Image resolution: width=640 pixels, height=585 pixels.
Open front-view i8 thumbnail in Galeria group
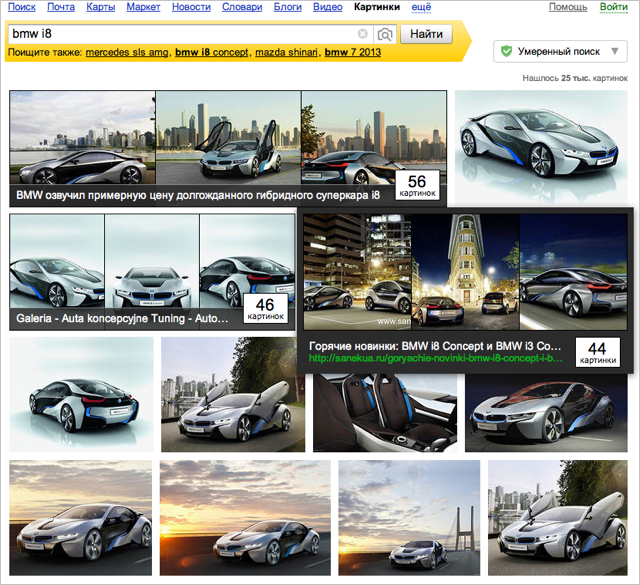click(x=152, y=261)
